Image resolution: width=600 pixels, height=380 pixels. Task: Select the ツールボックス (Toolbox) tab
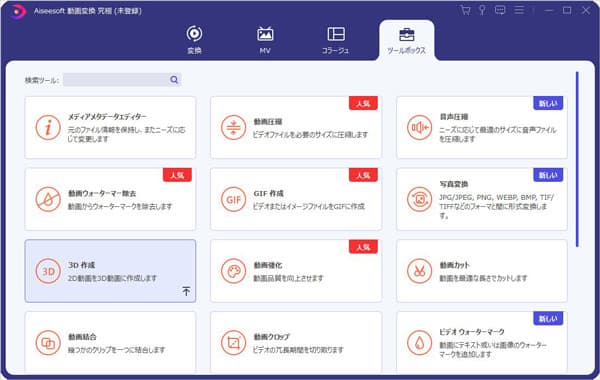[x=406, y=40]
